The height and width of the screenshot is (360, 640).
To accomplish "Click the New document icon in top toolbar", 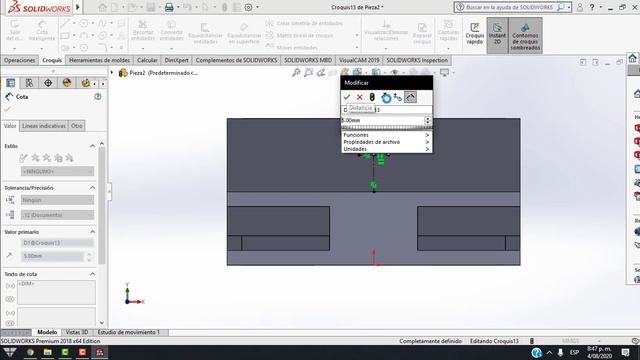I will pos(115,7).
